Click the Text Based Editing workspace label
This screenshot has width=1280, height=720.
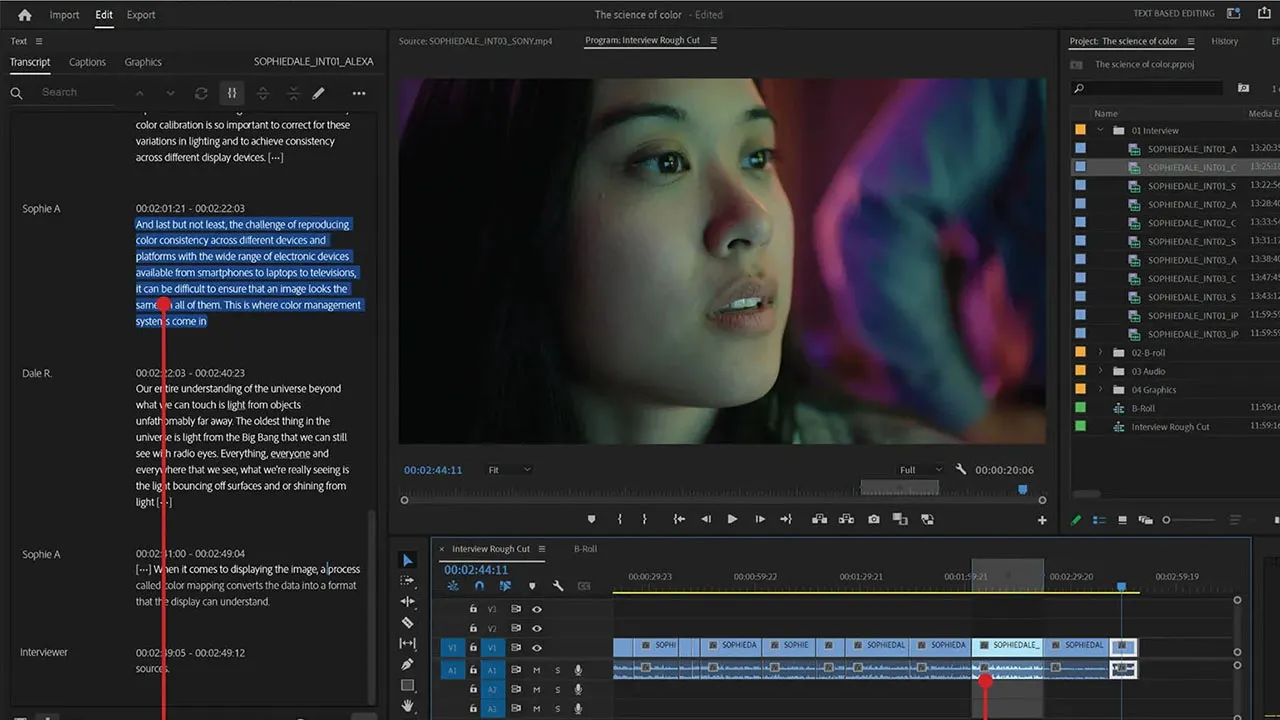pos(1174,14)
